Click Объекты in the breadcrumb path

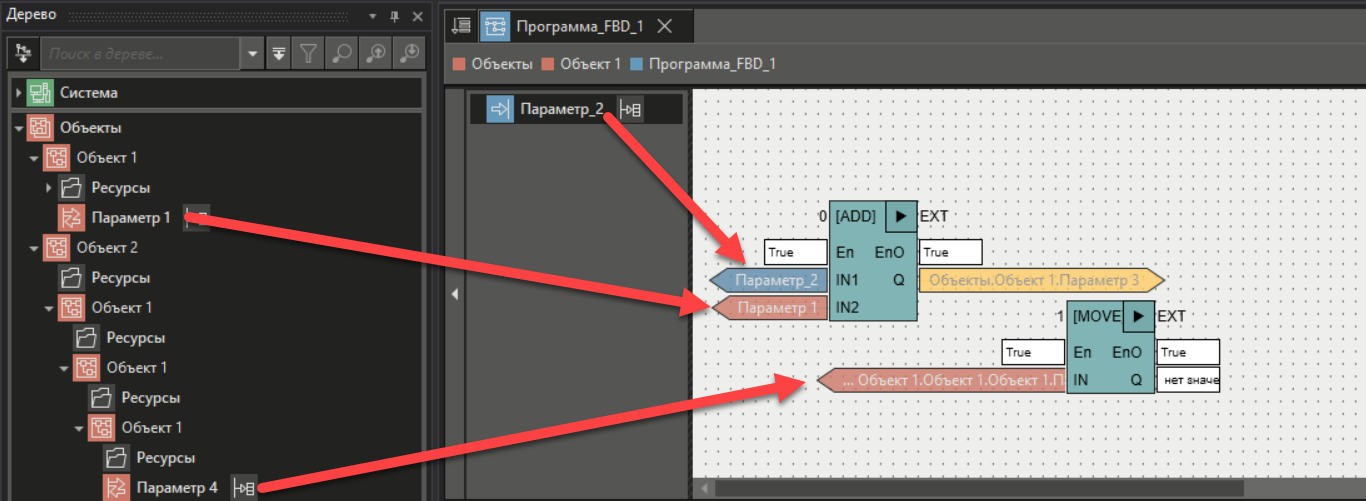(x=501, y=64)
